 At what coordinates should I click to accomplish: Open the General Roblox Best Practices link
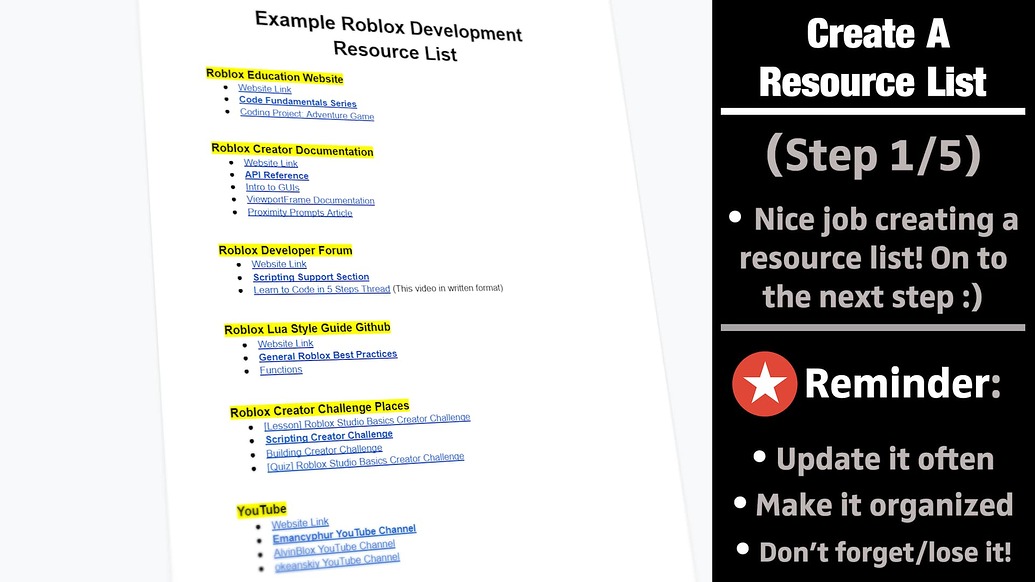pos(328,354)
